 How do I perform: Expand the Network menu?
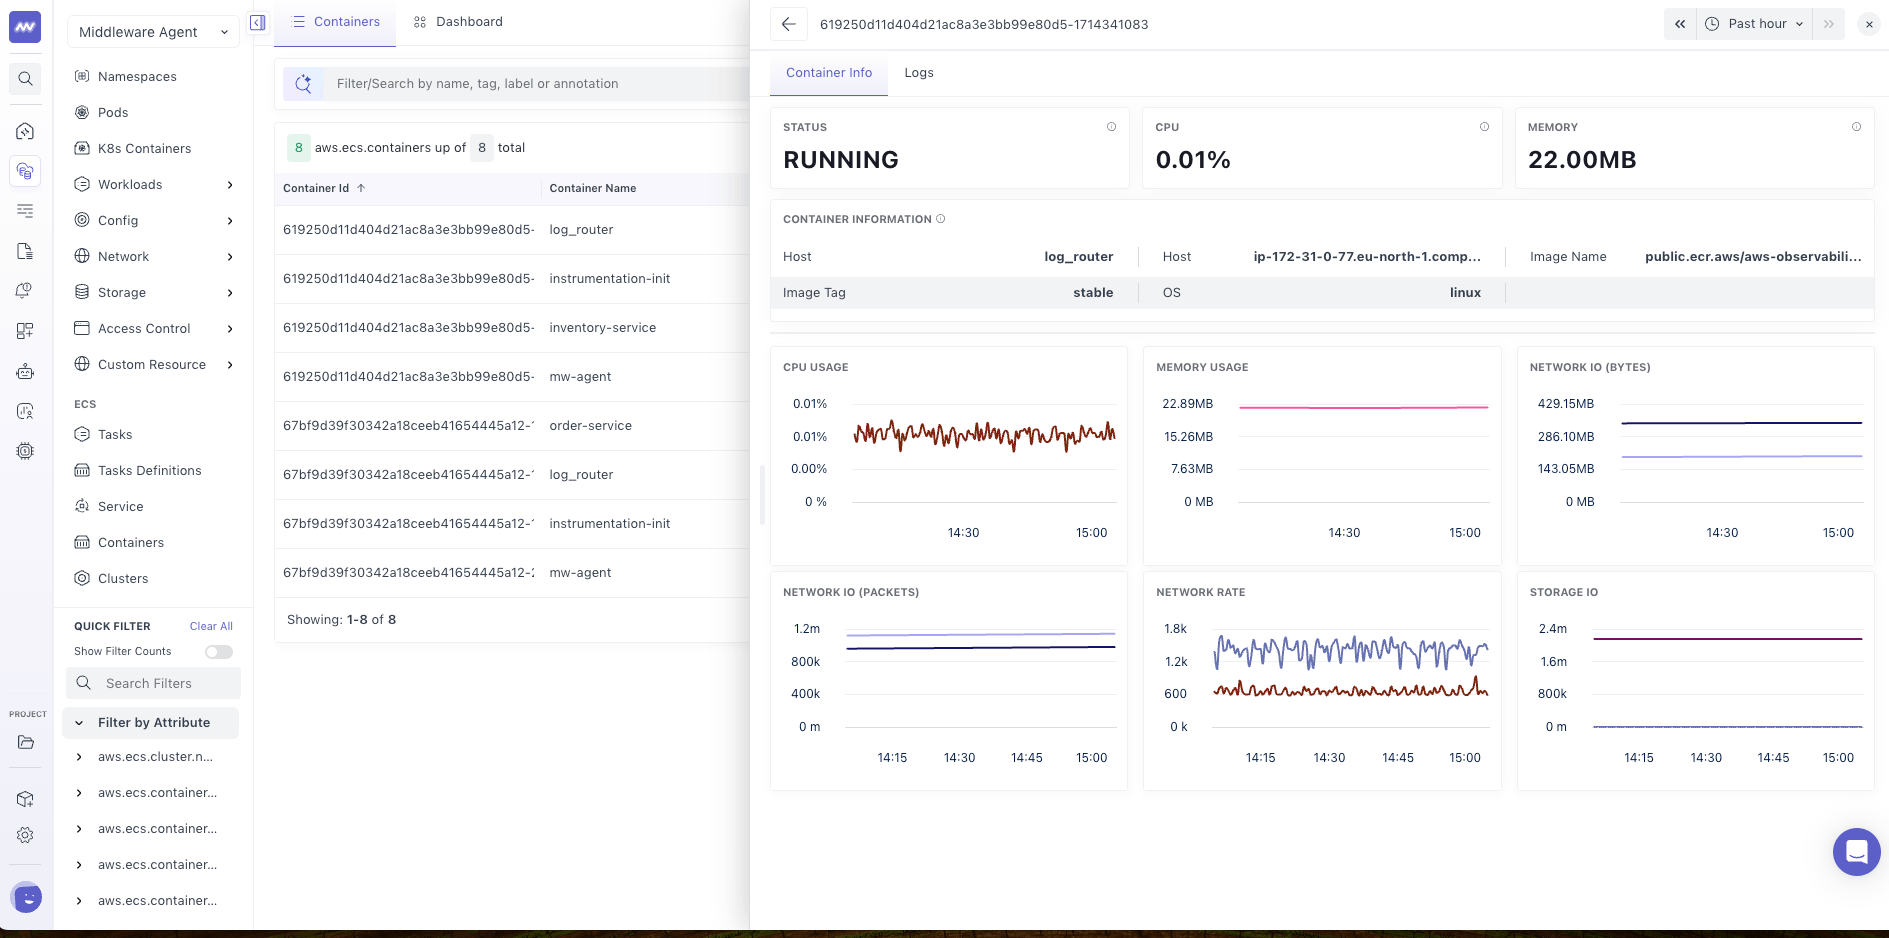point(155,257)
